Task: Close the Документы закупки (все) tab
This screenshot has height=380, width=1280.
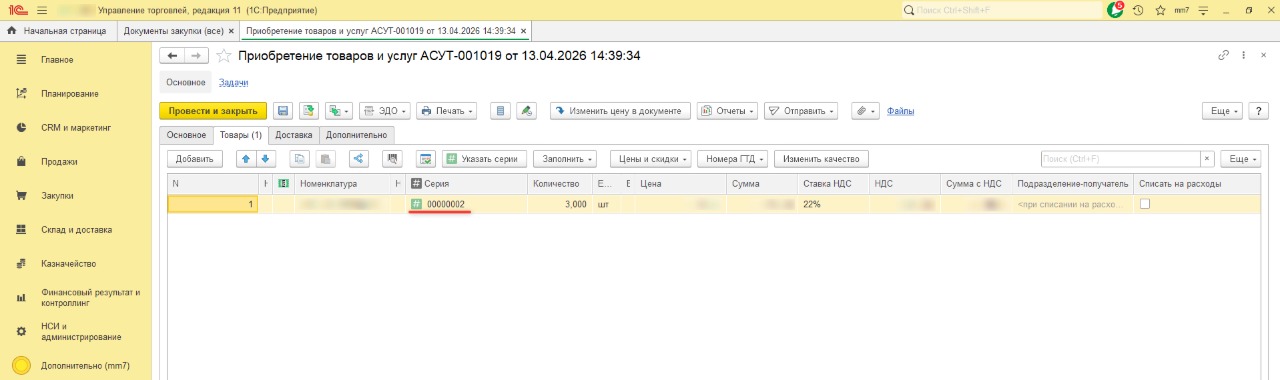Action: coord(231,31)
